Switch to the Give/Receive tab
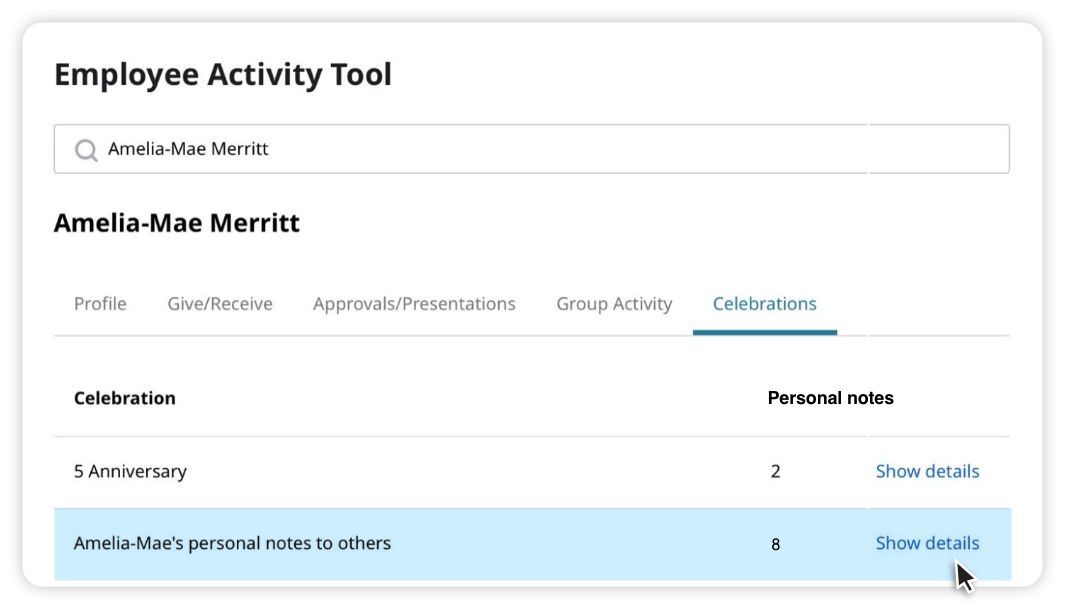Image resolution: width=1065 pixels, height=609 pixels. 220,304
